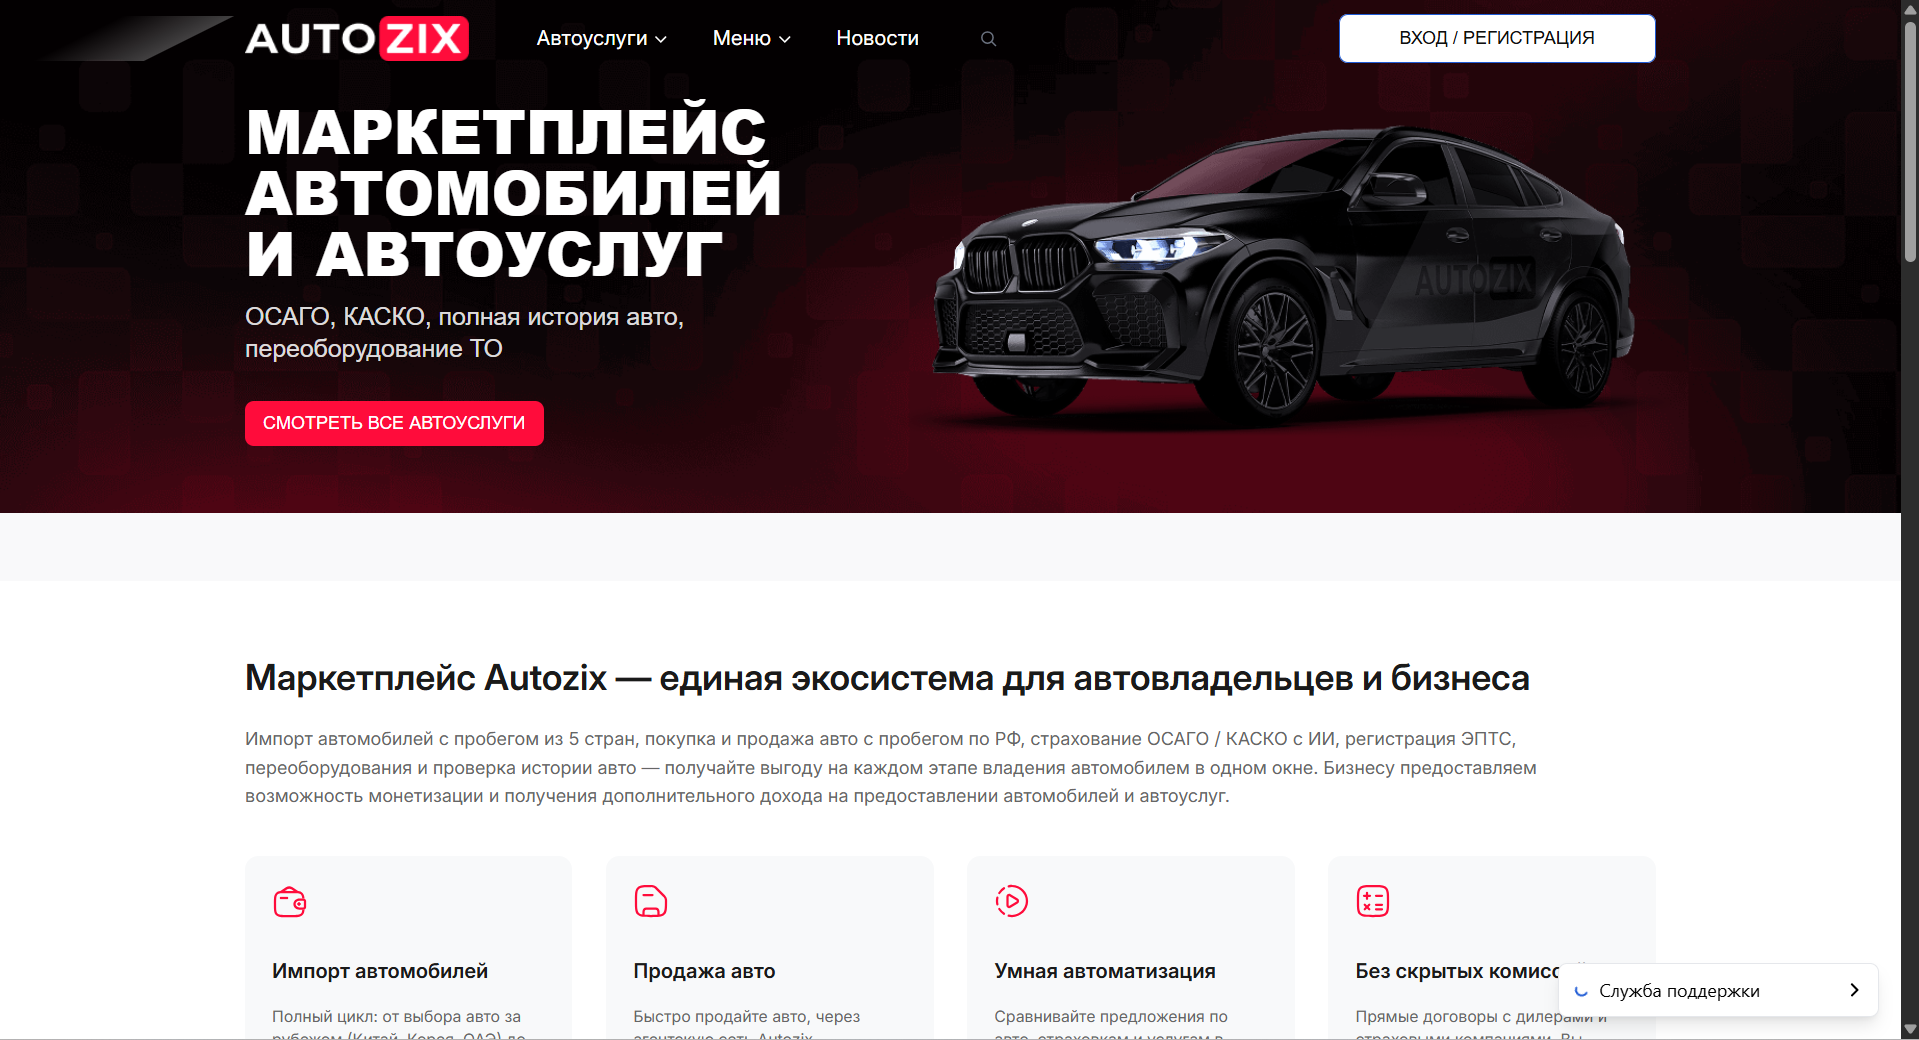
Task: Click ВХОД / РЕГИСТРАЦИЯ button
Action: click(x=1497, y=38)
